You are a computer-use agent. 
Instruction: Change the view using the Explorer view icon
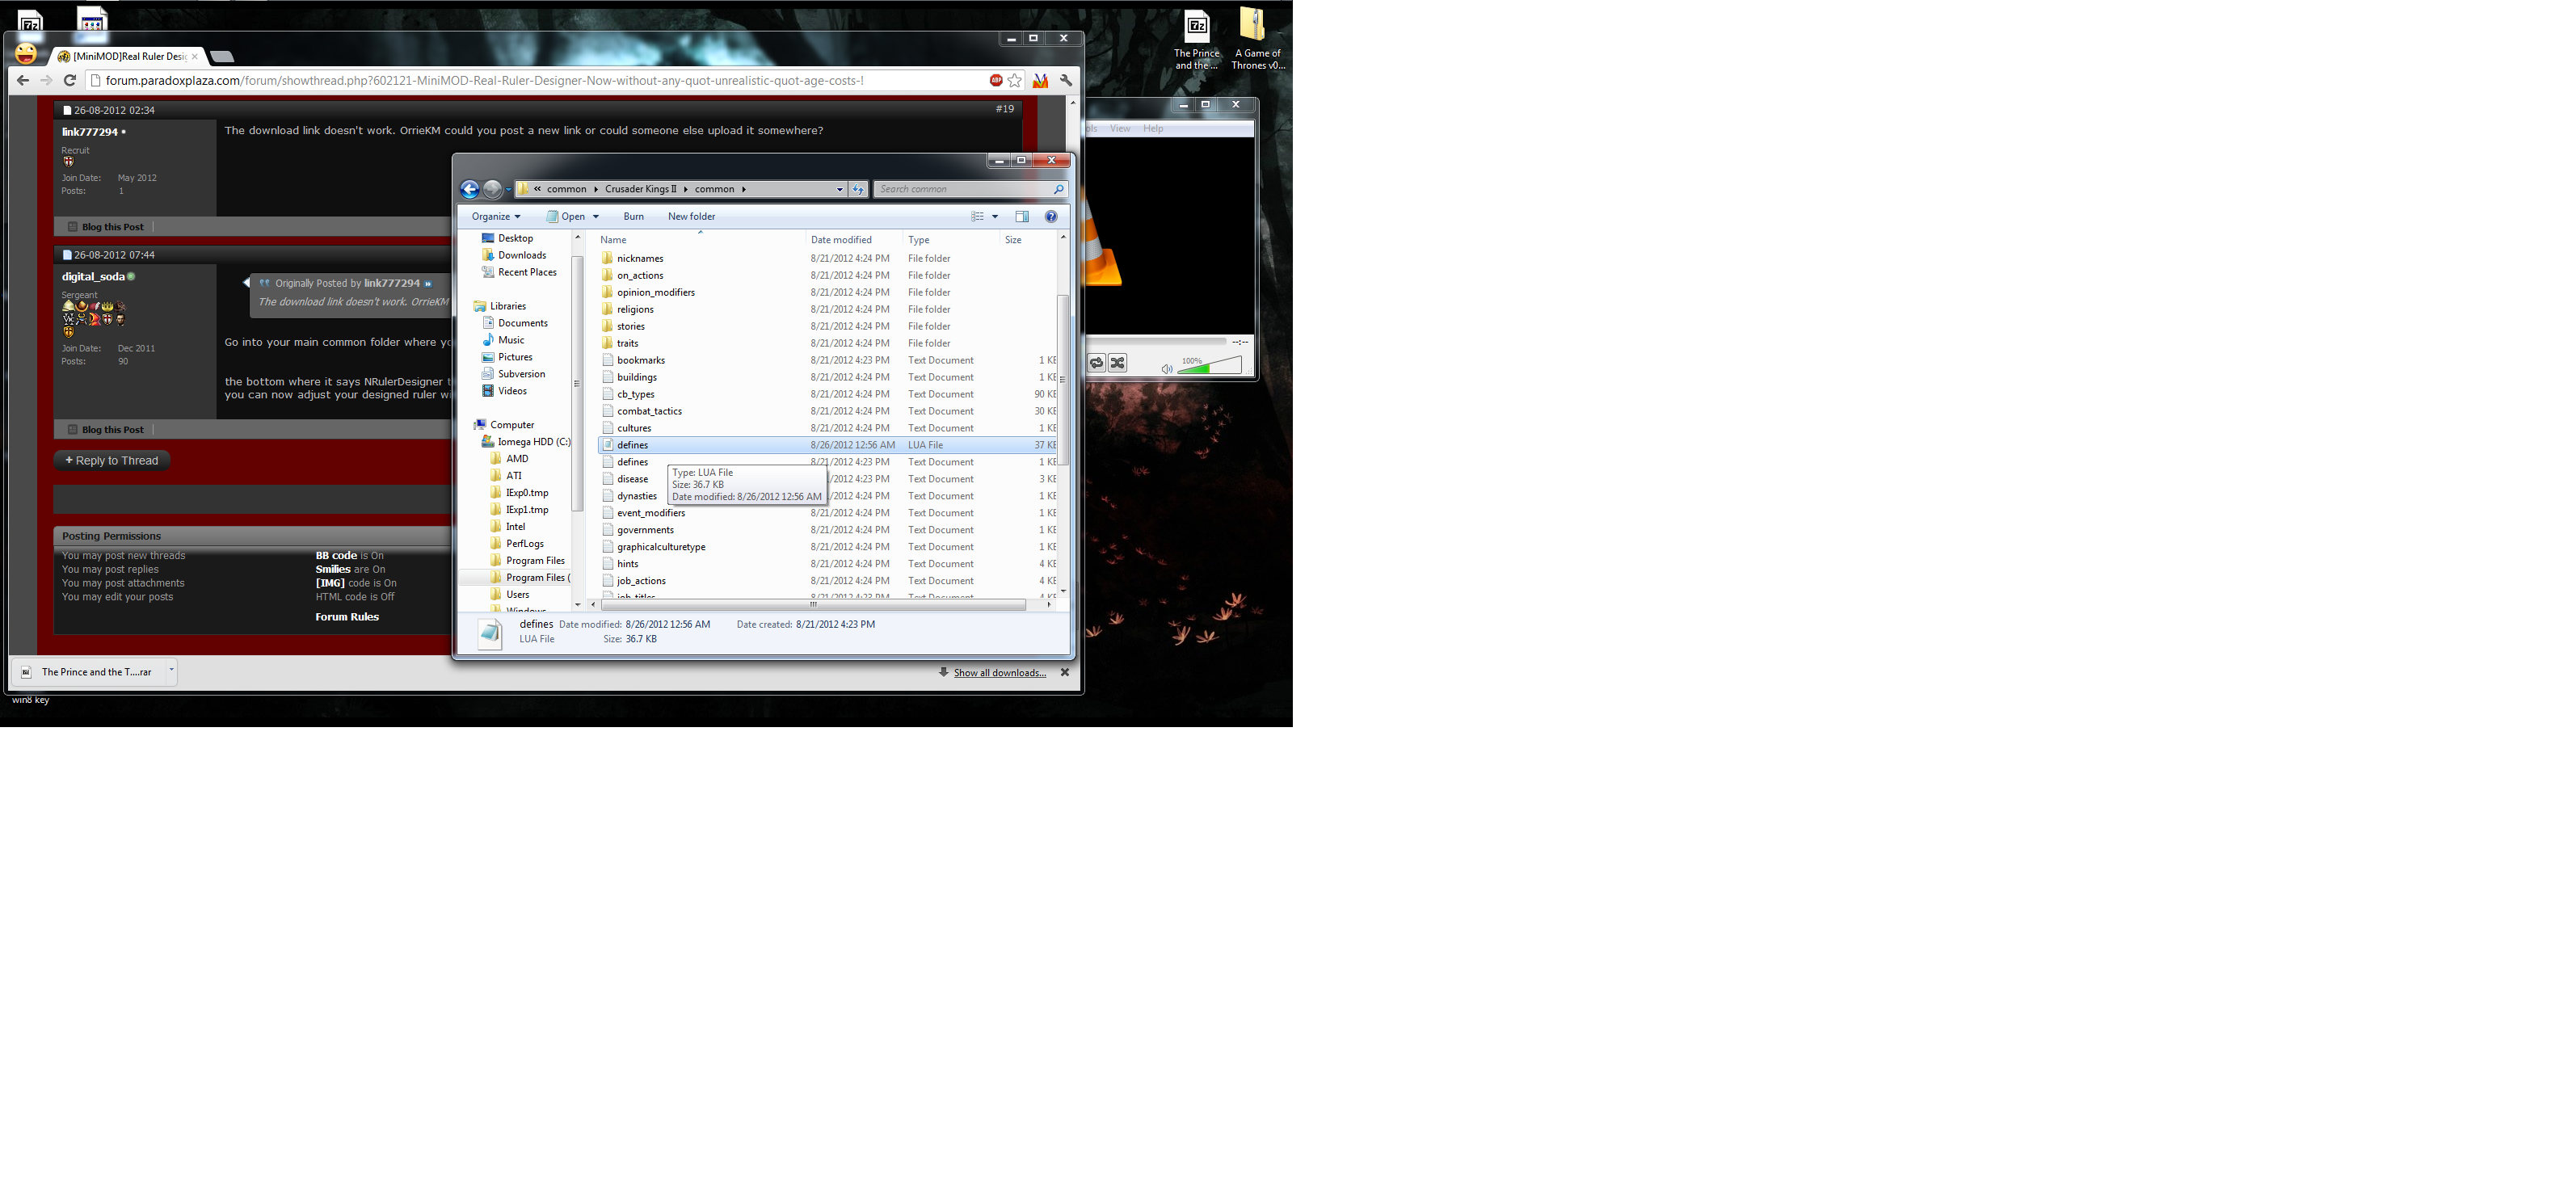pos(978,216)
